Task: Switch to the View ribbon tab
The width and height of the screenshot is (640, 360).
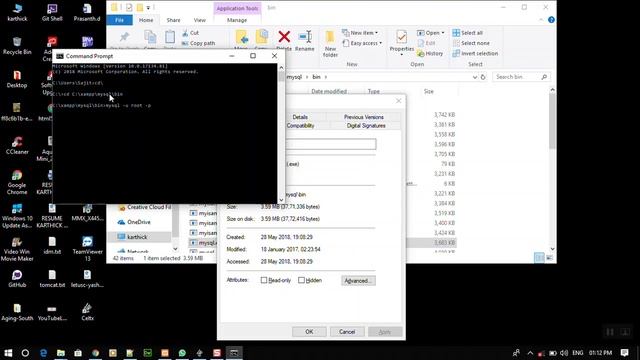Action: click(200, 20)
